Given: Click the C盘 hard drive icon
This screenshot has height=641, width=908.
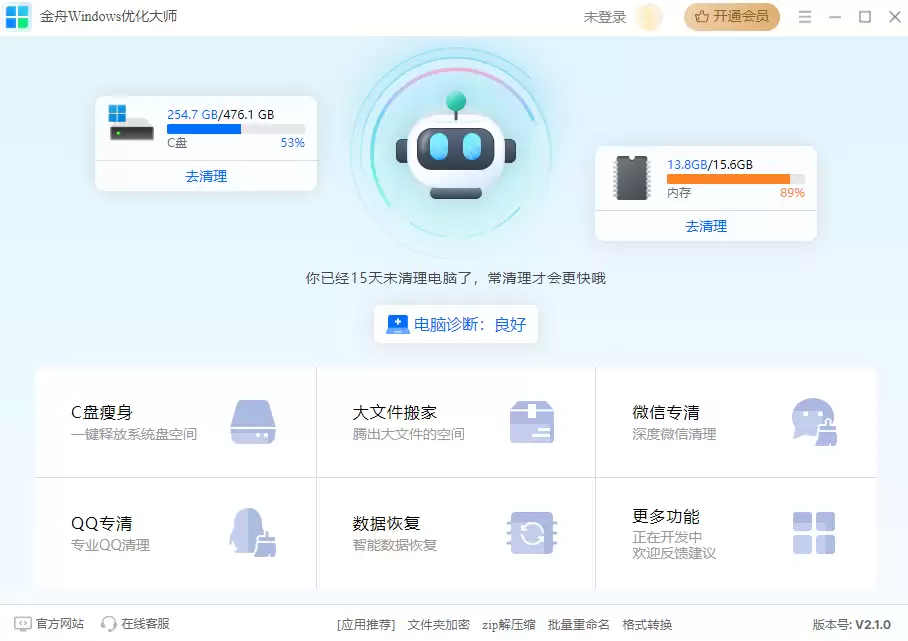Looking at the screenshot, I should (131, 123).
